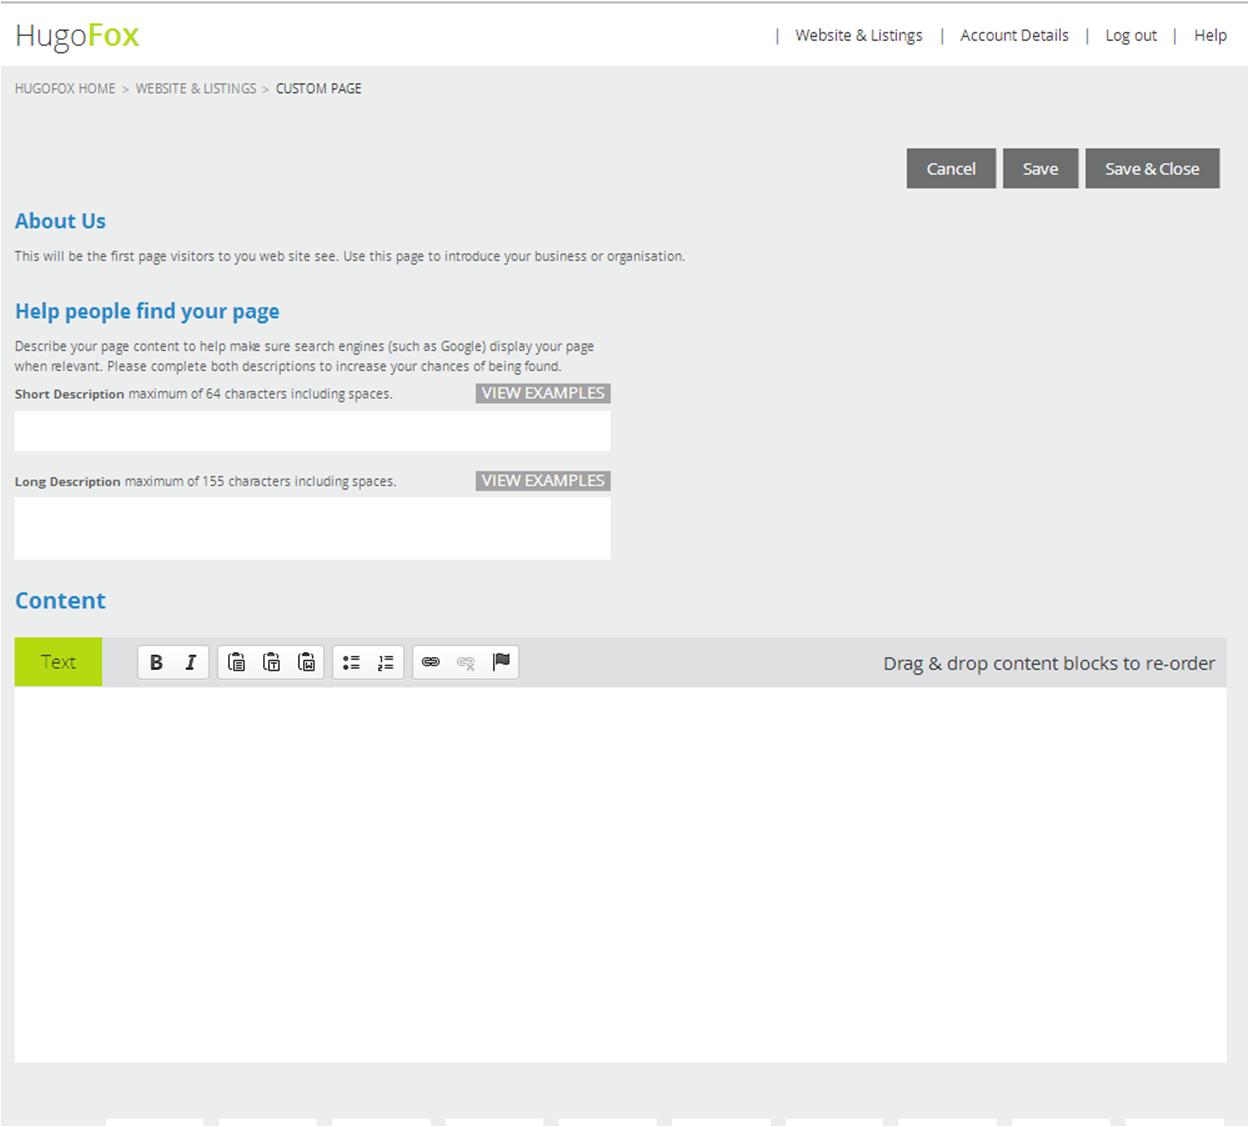Insert a bulleted list

click(x=350, y=661)
